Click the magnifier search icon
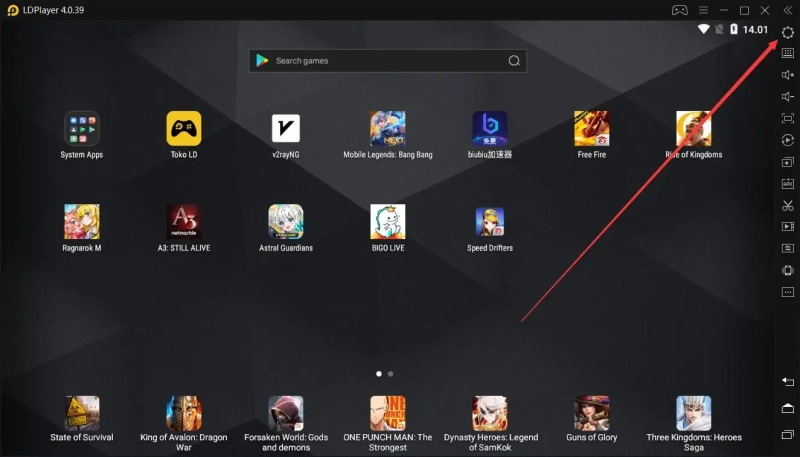This screenshot has height=457, width=800. coord(514,61)
